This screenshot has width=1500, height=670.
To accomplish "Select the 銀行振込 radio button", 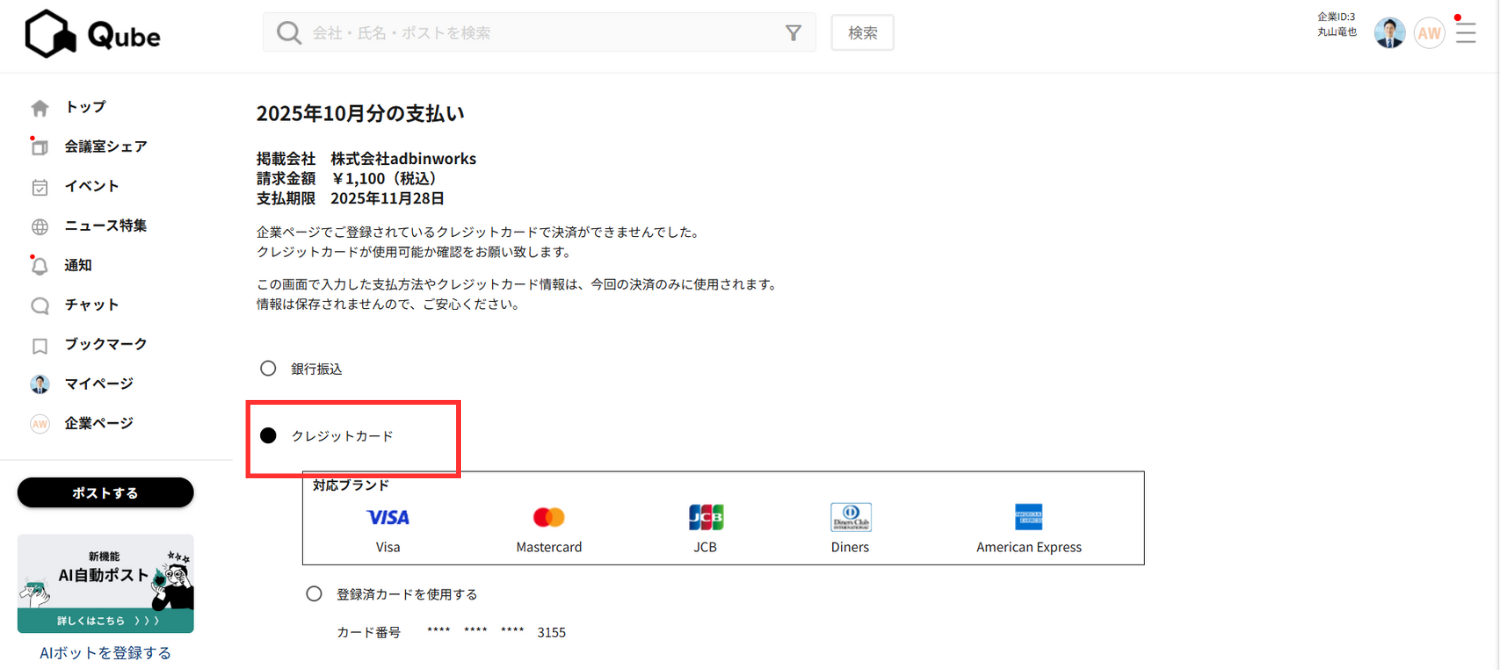I will [268, 368].
